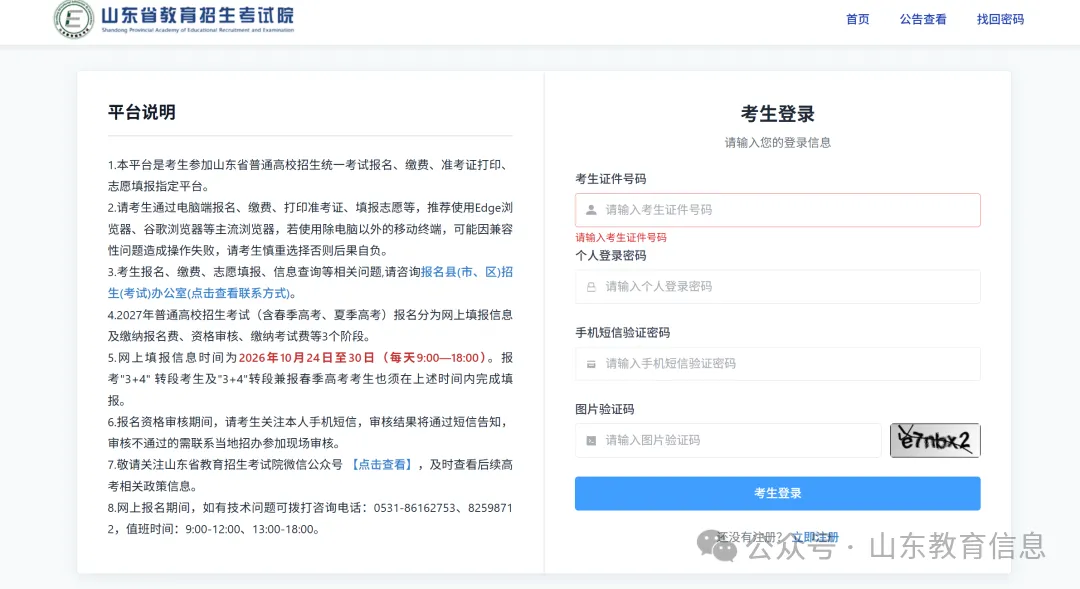Open the 首页 navigation item
Screen dimensions: 1080x589
pyautogui.click(x=858, y=19)
